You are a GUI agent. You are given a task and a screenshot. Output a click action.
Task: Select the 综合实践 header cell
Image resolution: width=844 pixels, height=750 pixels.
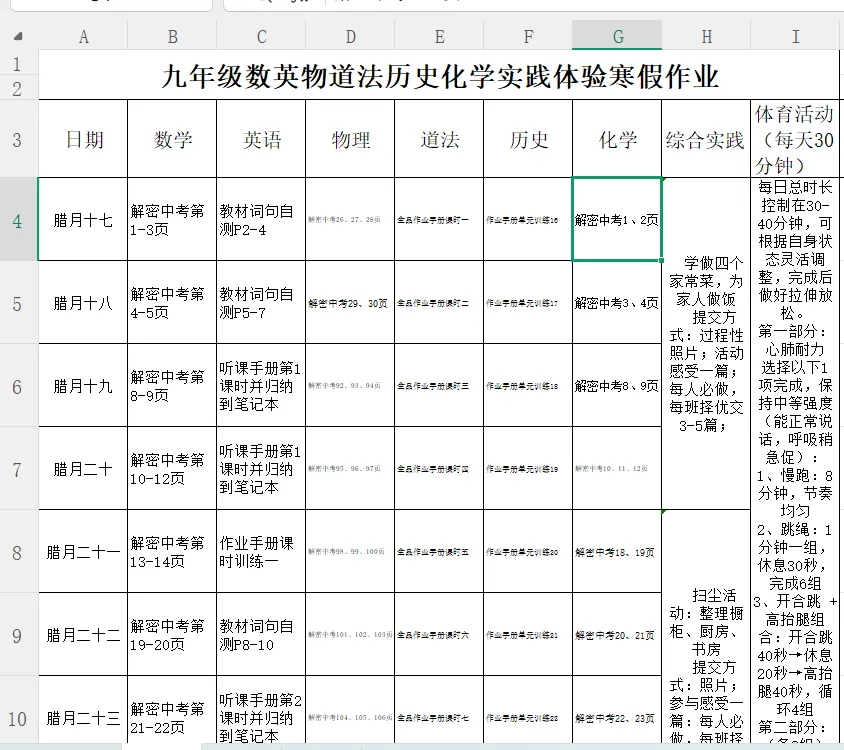click(x=706, y=139)
